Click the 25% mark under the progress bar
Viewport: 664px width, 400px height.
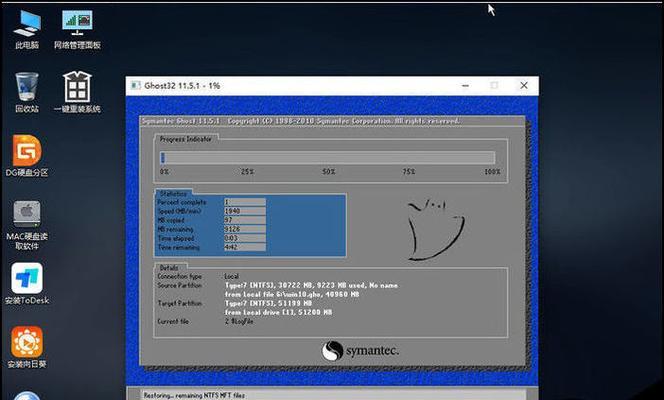pyautogui.click(x=248, y=171)
